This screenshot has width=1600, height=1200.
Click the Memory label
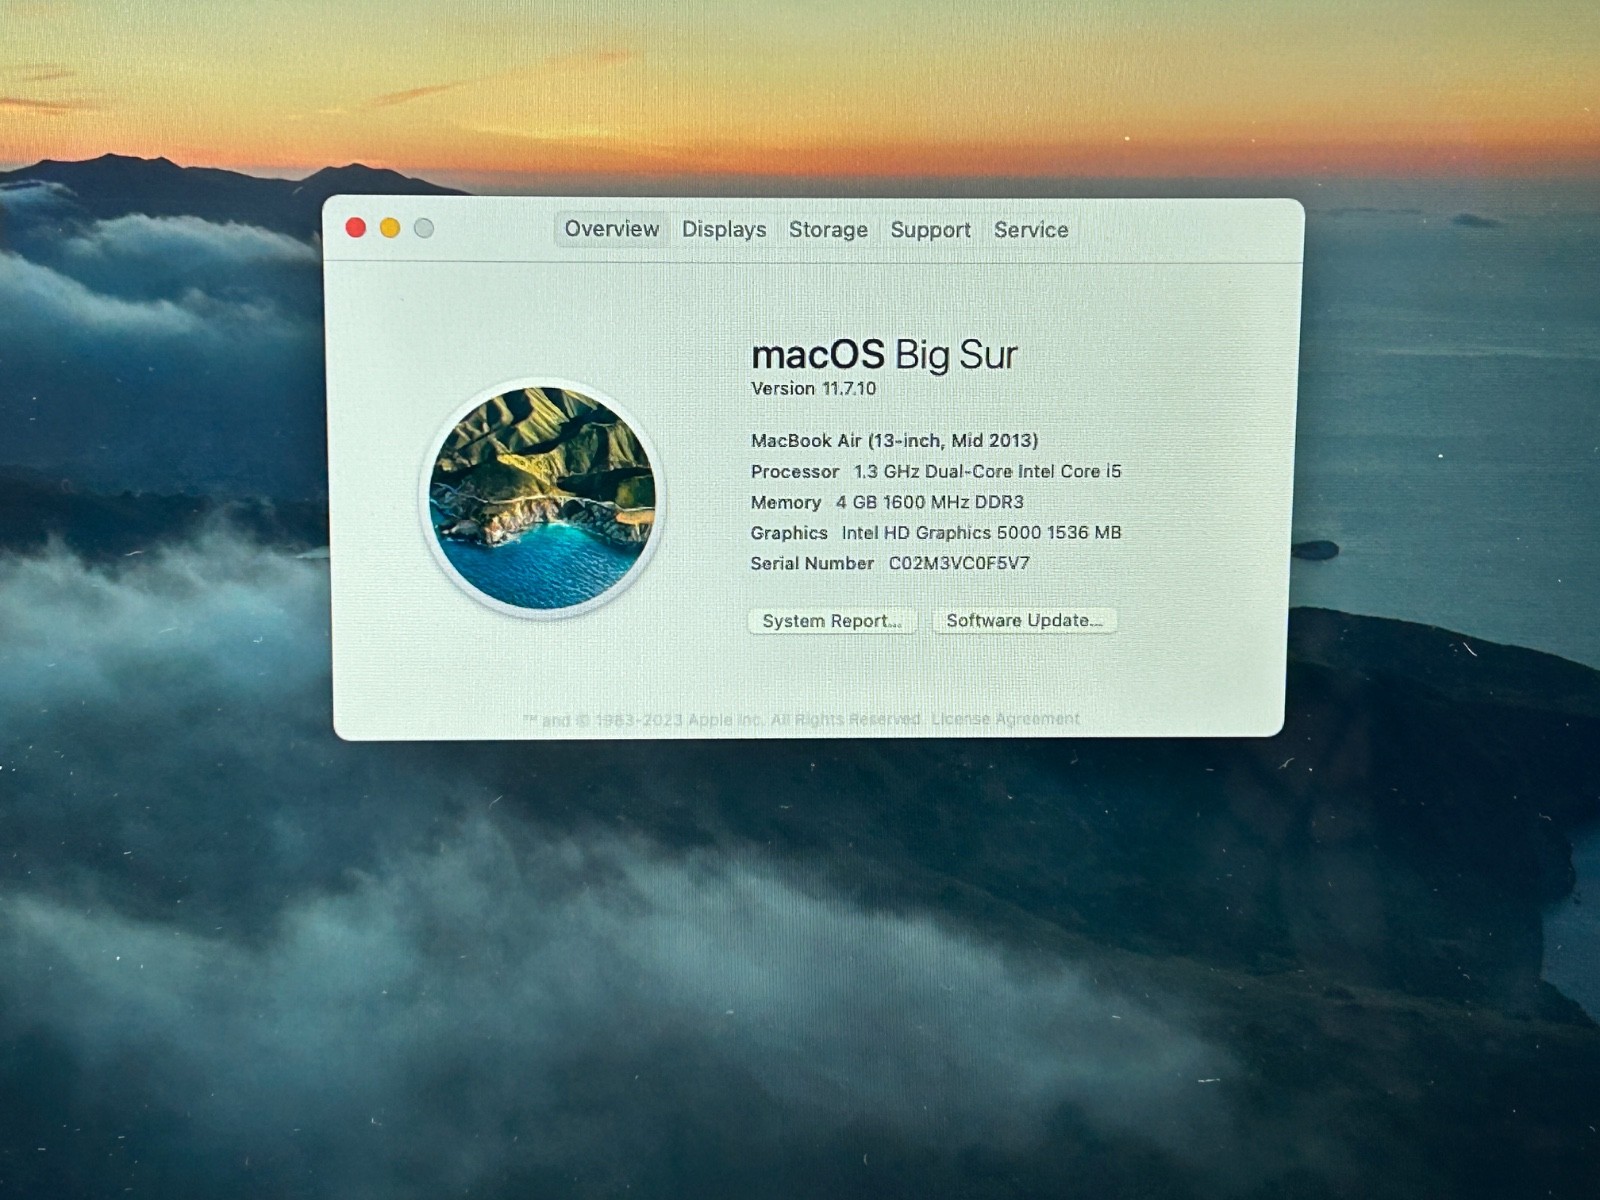786,502
